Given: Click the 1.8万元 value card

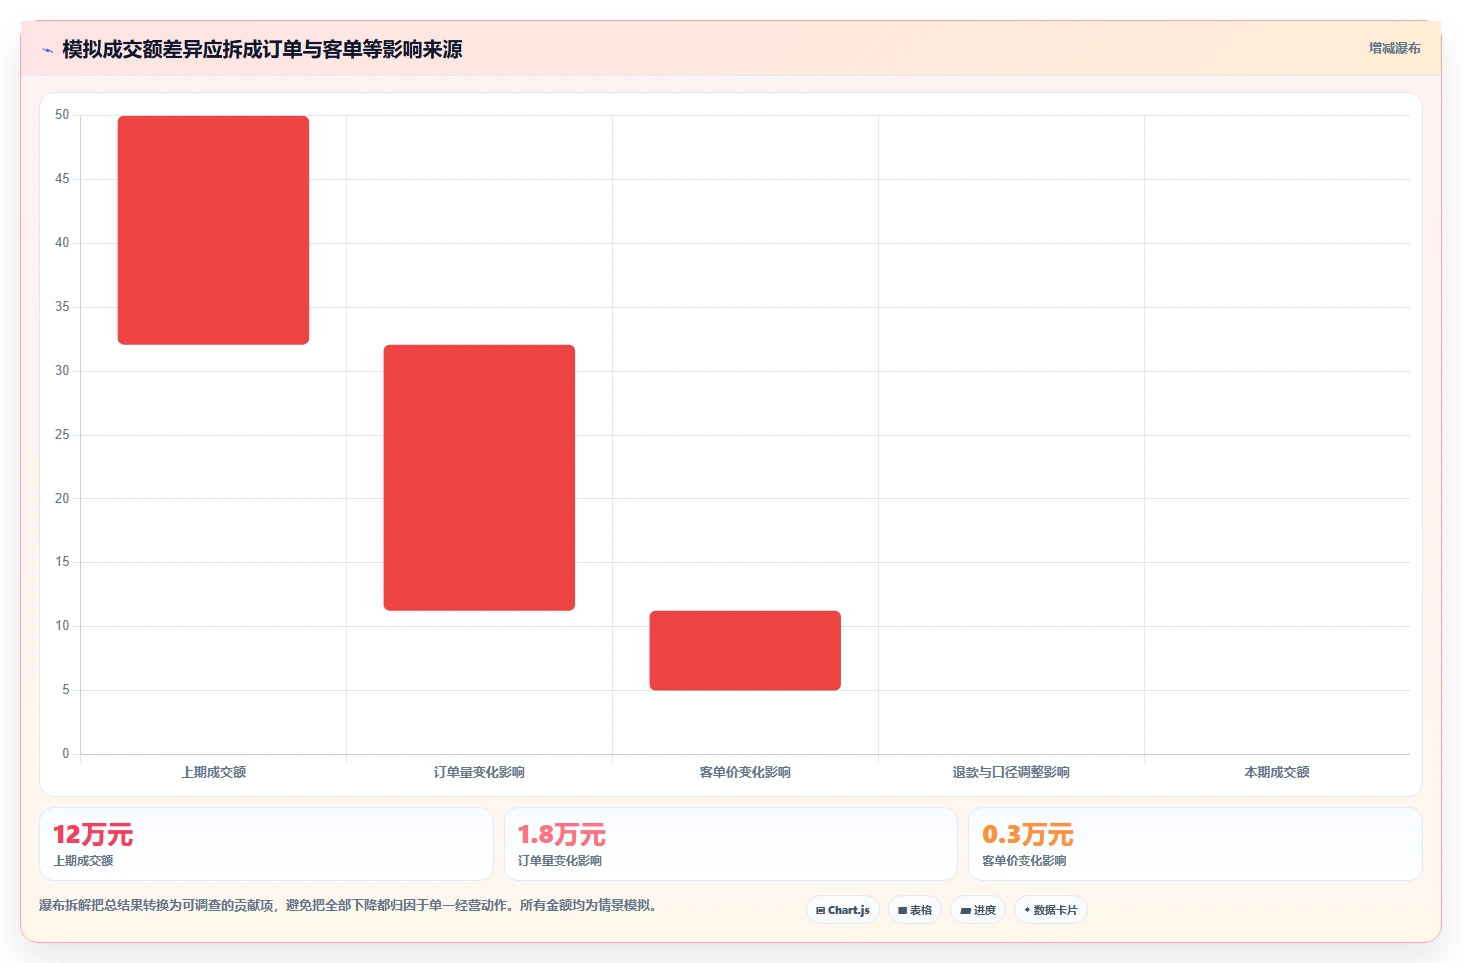Looking at the screenshot, I should [x=731, y=844].
